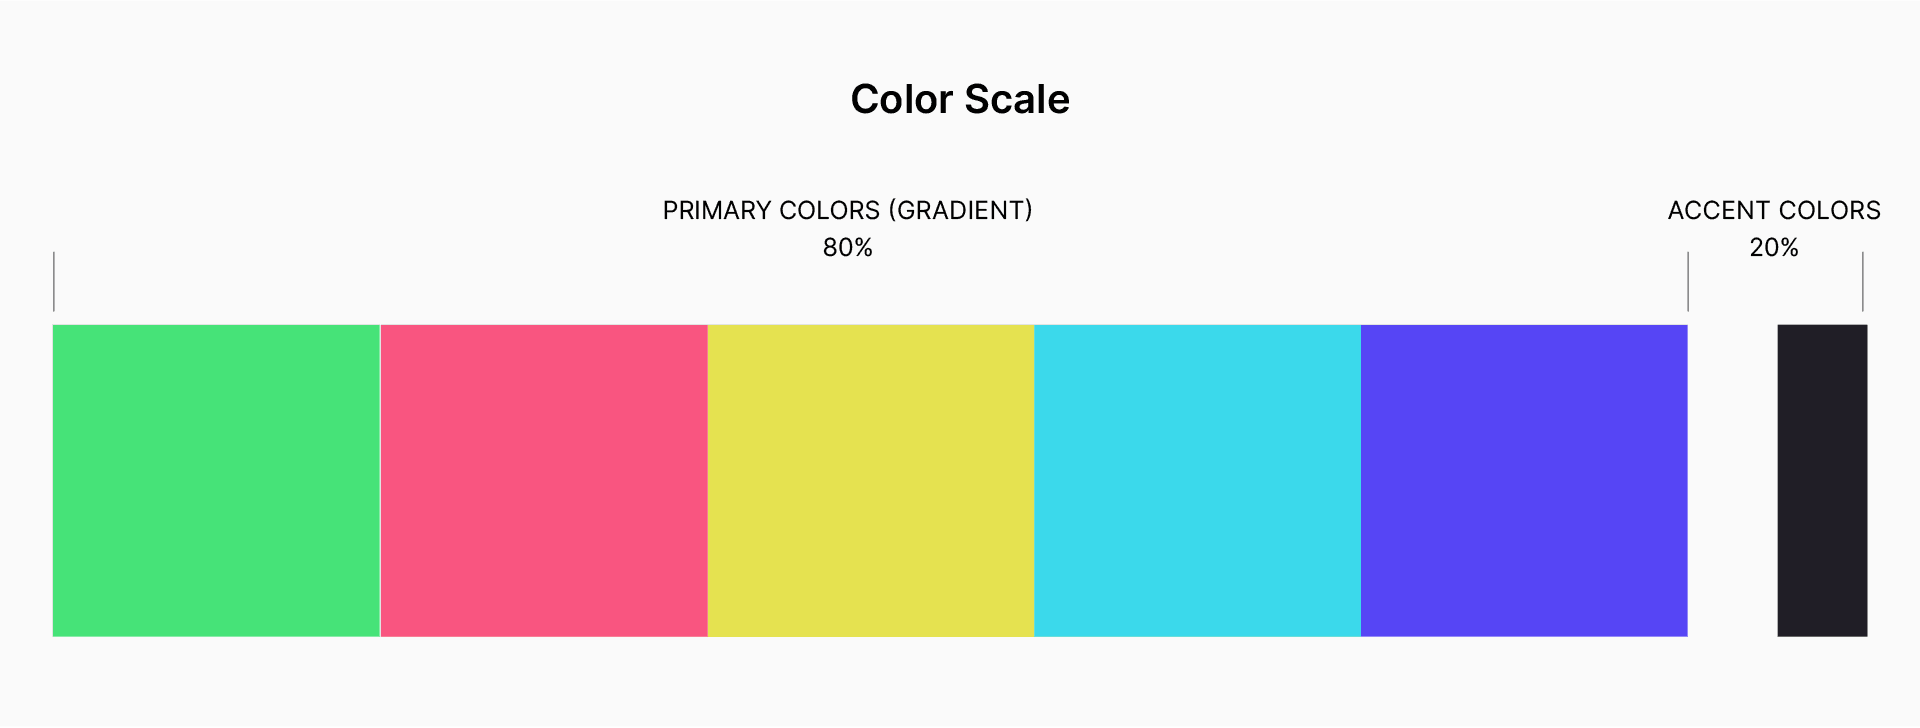Click the word ACCENT in the label
Image resolution: width=1920 pixels, height=728 pixels.
(x=1719, y=210)
